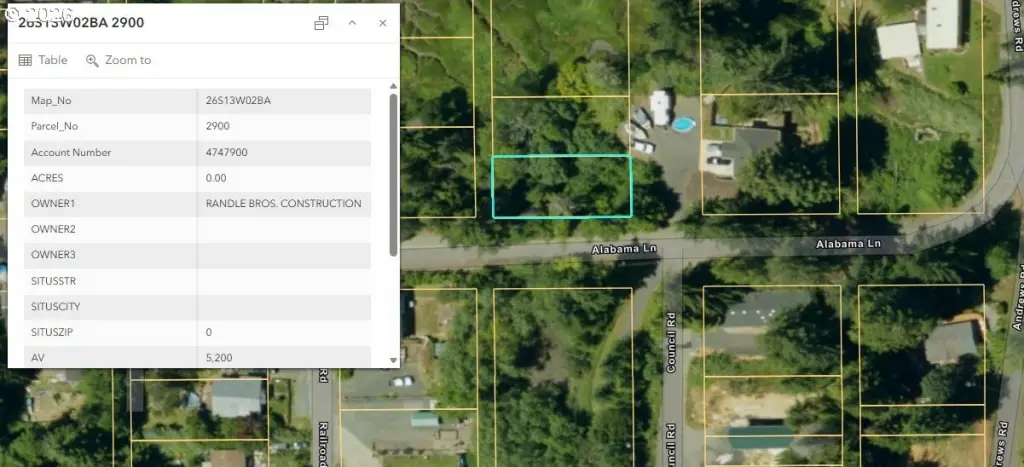The width and height of the screenshot is (1024, 467).
Task: Click the popup scrollbar up arrow
Action: [393, 86]
